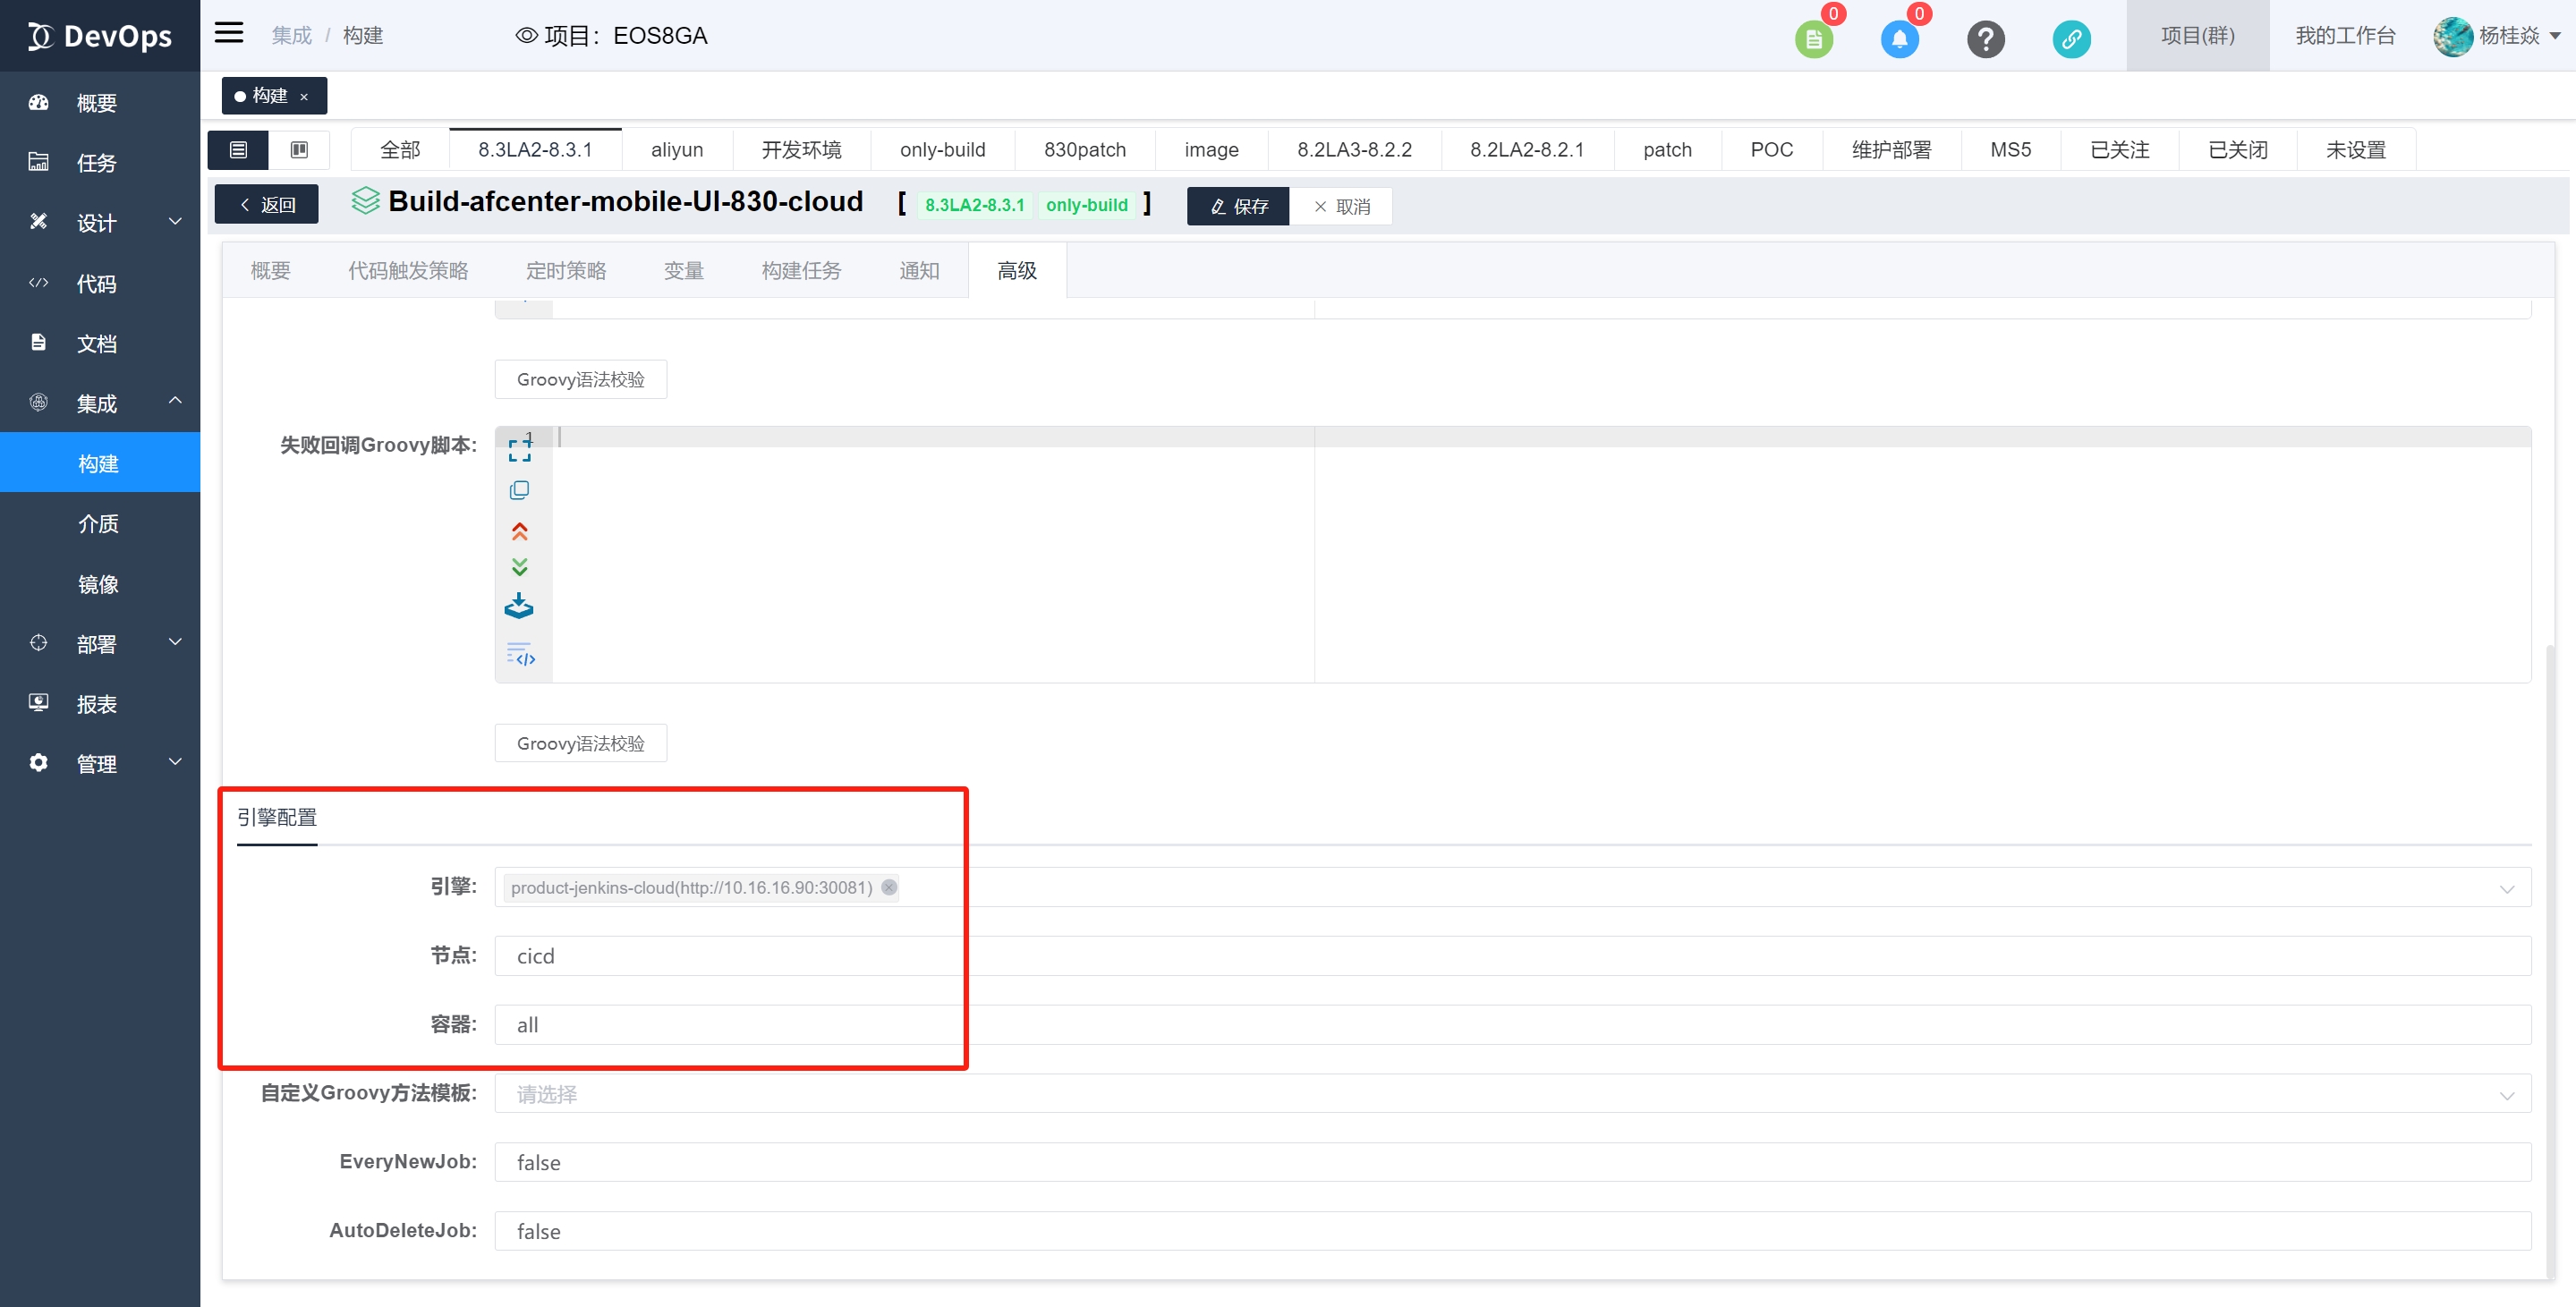
Task: Expand the 部署 sidebar menu
Action: click(100, 644)
